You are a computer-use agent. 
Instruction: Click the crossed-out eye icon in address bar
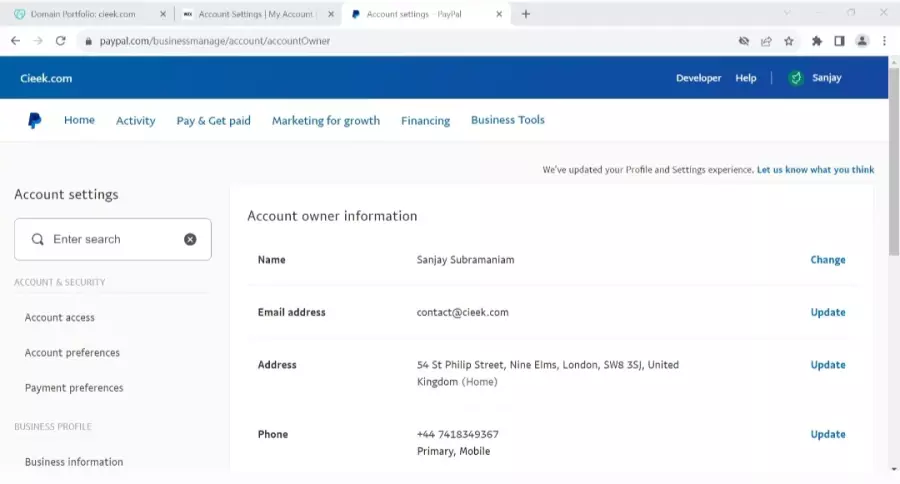[744, 41]
